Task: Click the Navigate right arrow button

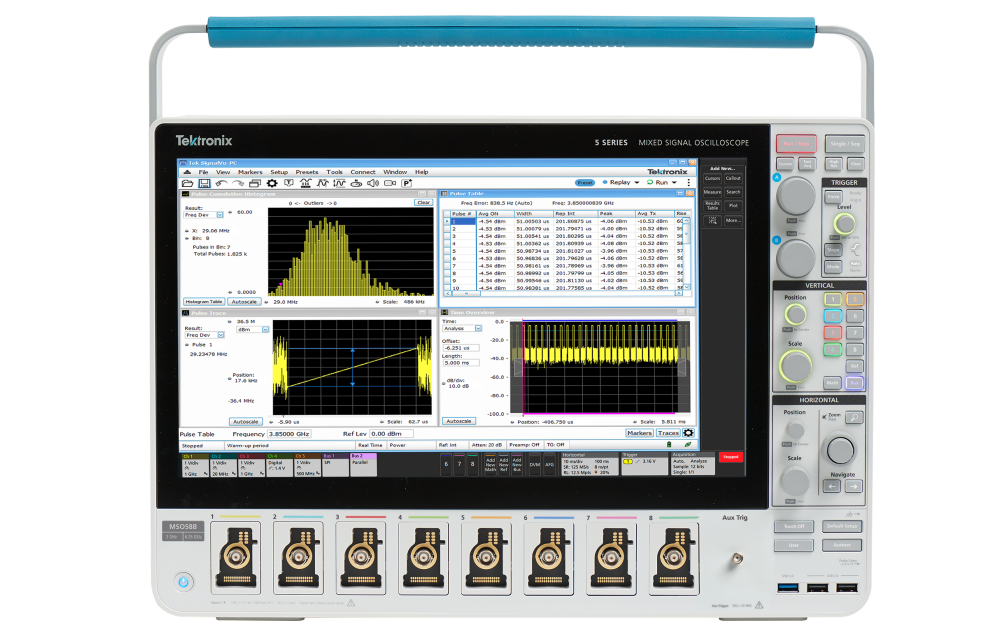Action: click(x=854, y=487)
